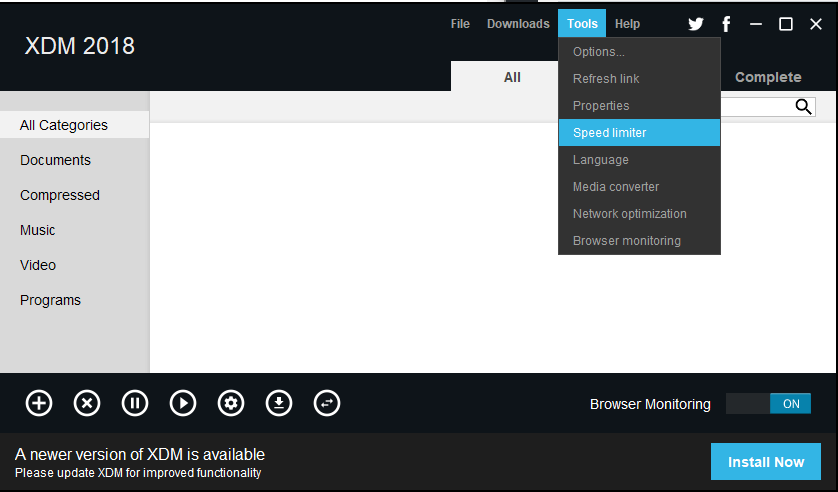
Task: Select the Programs category
Action: tap(74, 300)
